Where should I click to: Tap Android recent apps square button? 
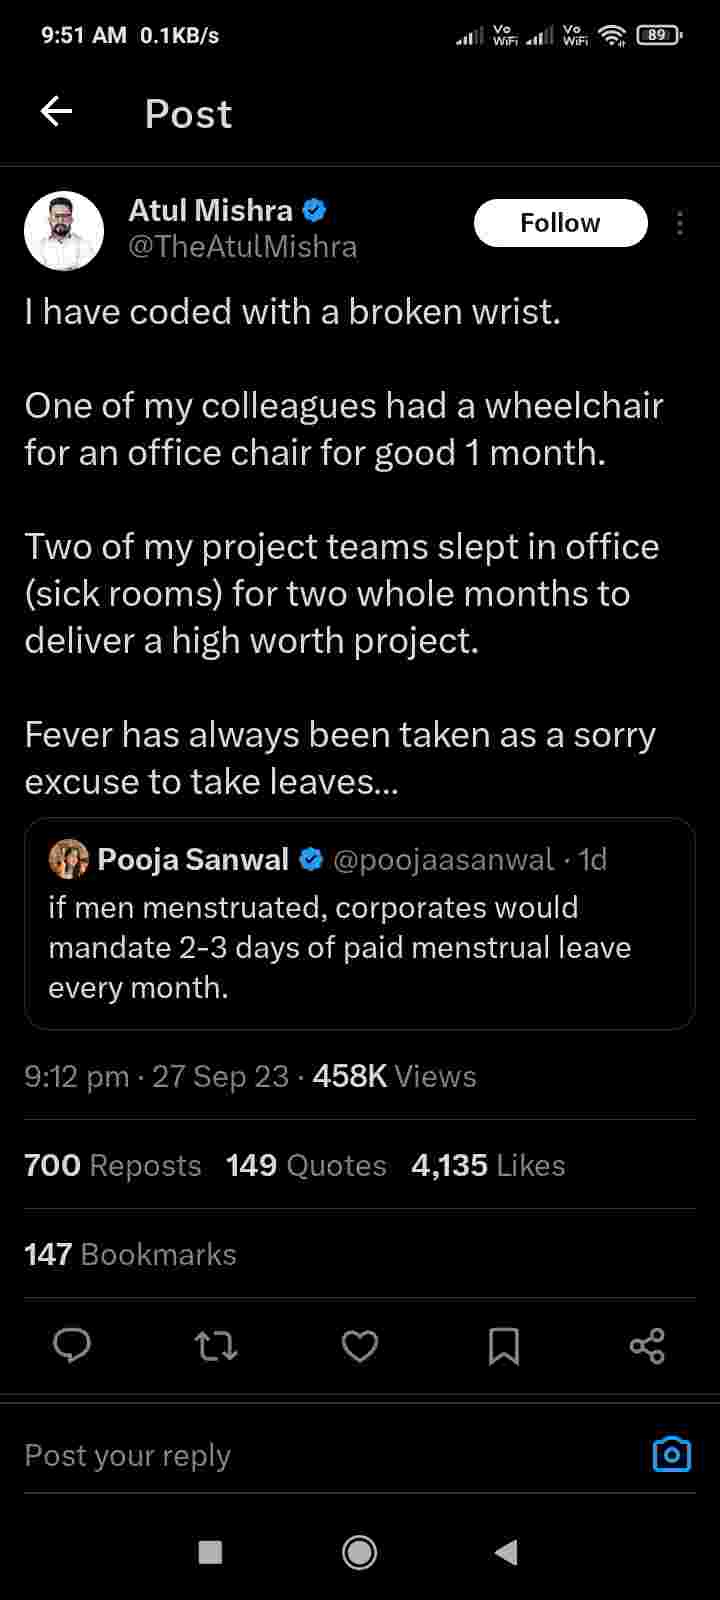click(210, 1551)
